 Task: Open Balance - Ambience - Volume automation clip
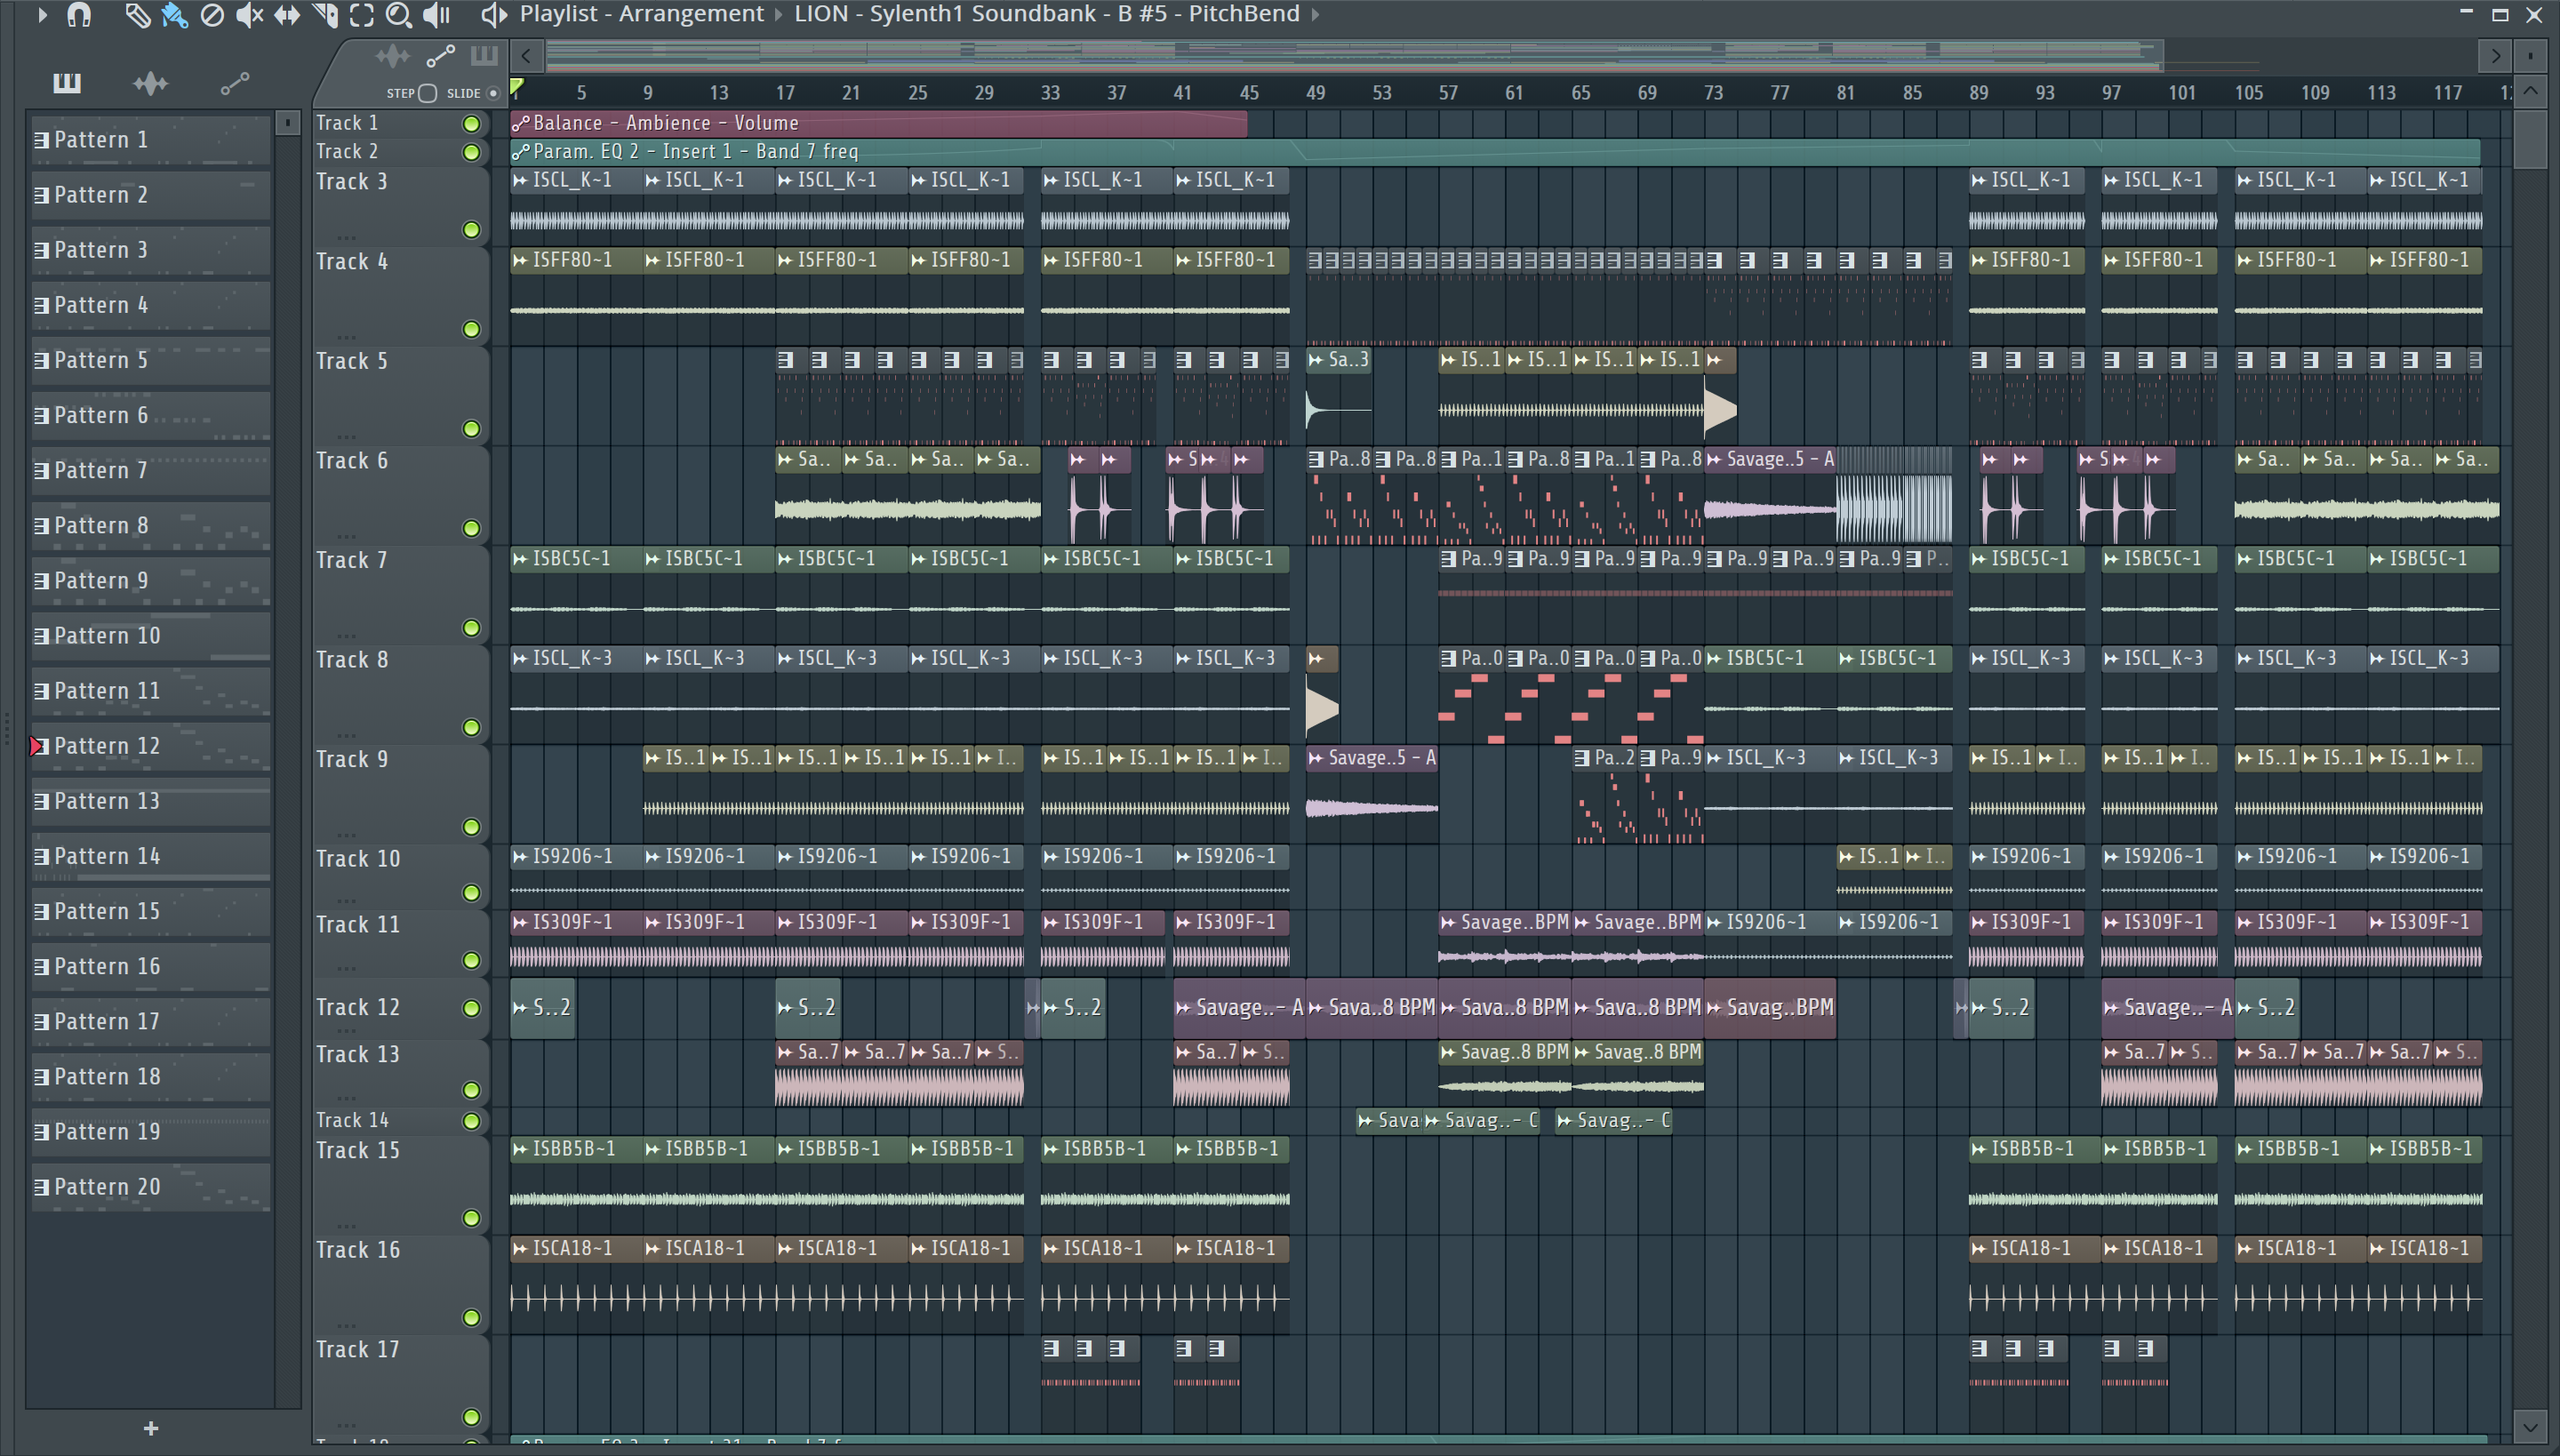[878, 123]
